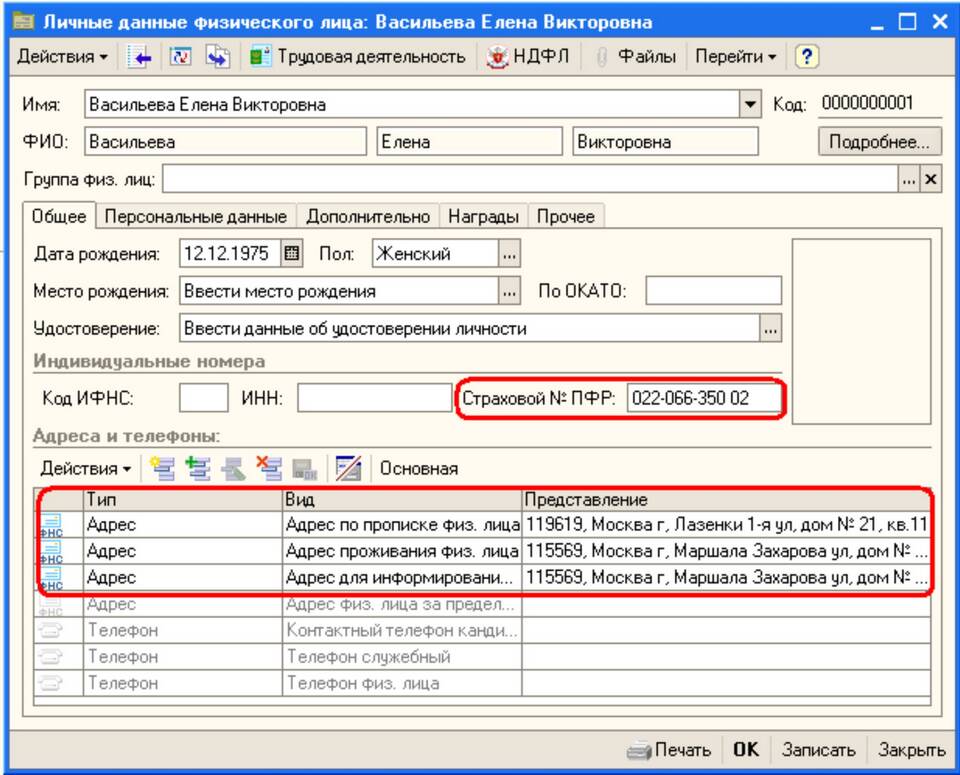Open Действия dropdown in addresses toolbar
This screenshot has width=960, height=775.
point(85,469)
